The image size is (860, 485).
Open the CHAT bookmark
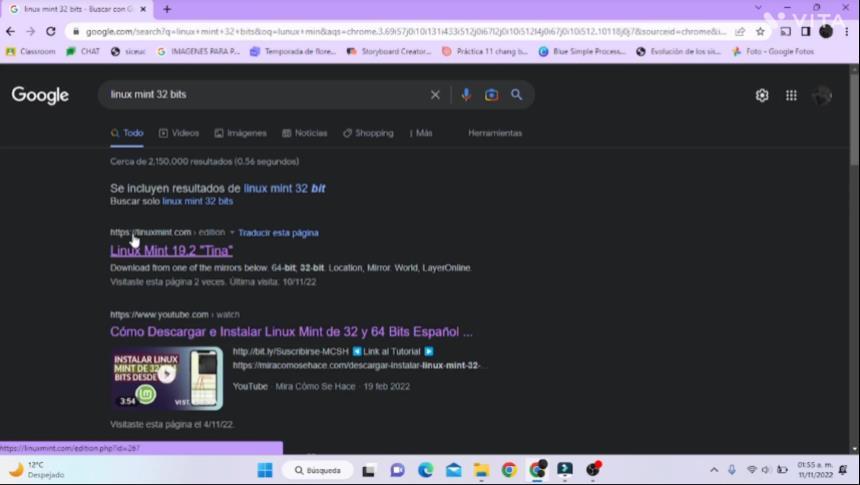pyautogui.click(x=83, y=52)
